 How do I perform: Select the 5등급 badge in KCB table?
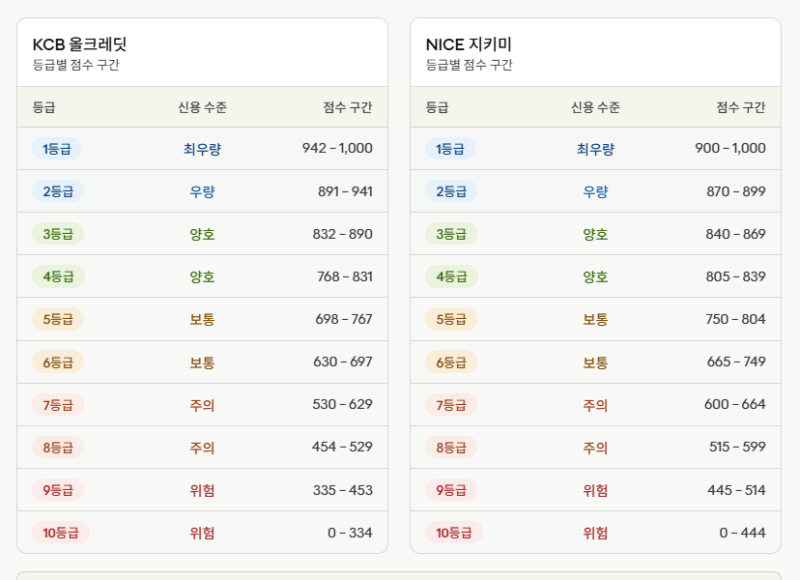[58, 319]
